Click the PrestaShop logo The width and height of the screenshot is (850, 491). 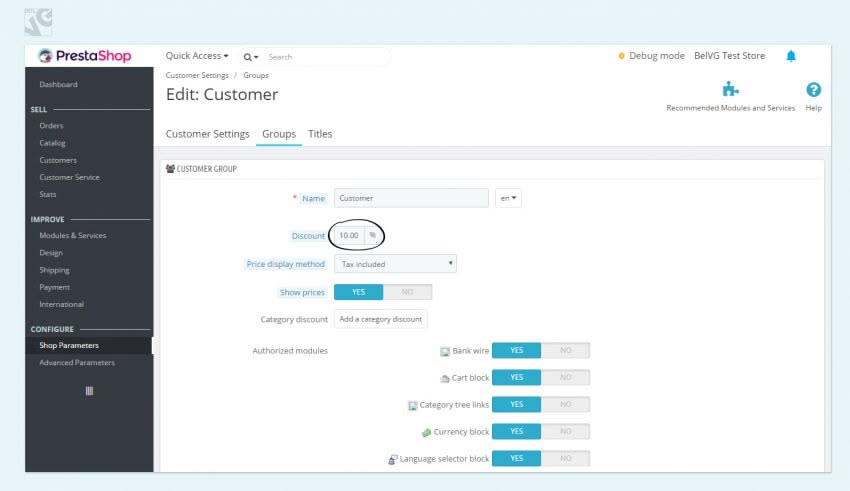85,56
